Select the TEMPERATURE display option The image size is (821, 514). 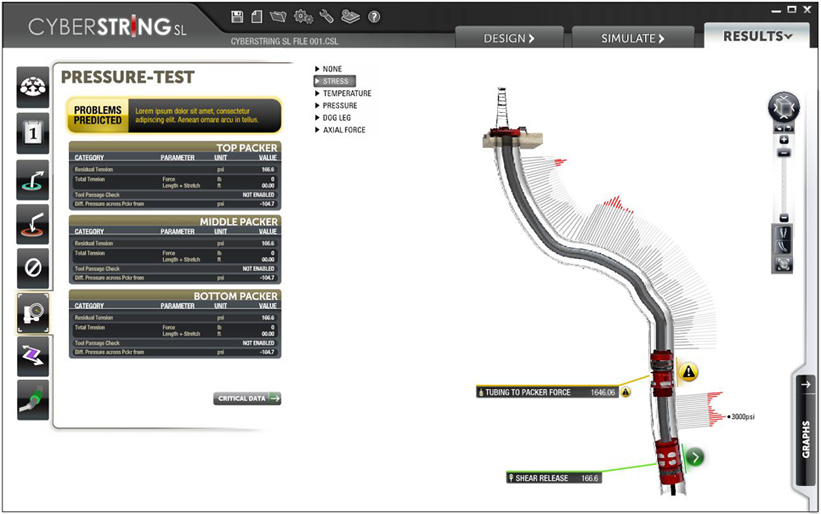click(x=343, y=93)
